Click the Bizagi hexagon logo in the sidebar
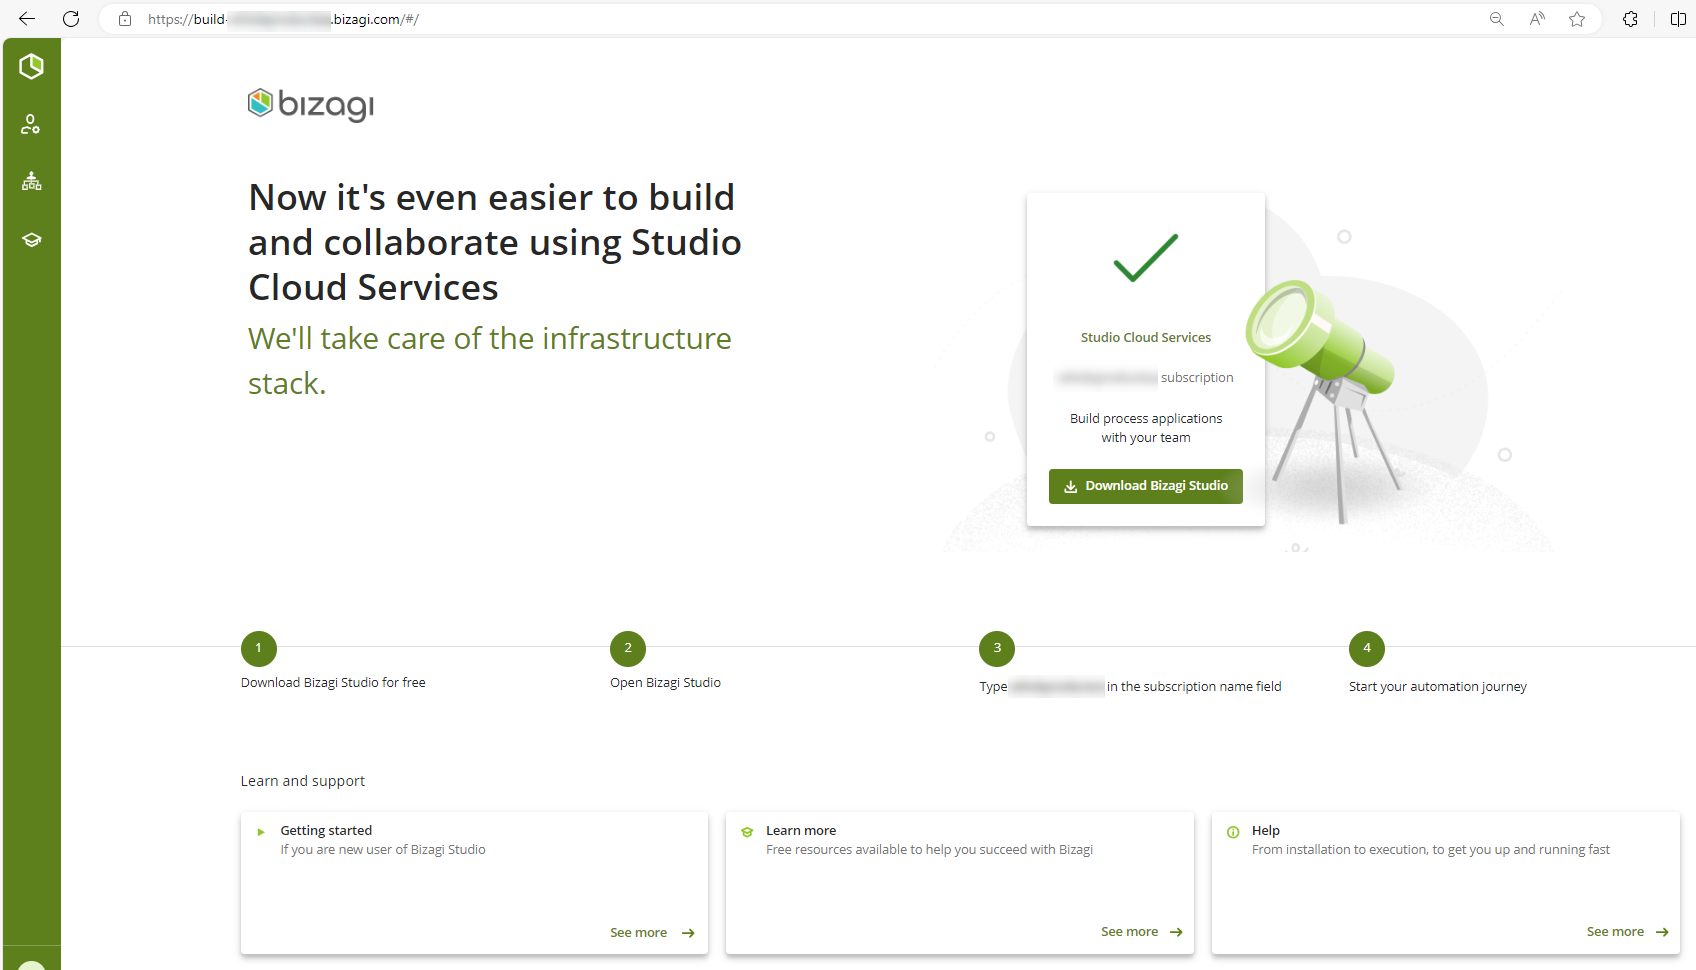 point(31,66)
